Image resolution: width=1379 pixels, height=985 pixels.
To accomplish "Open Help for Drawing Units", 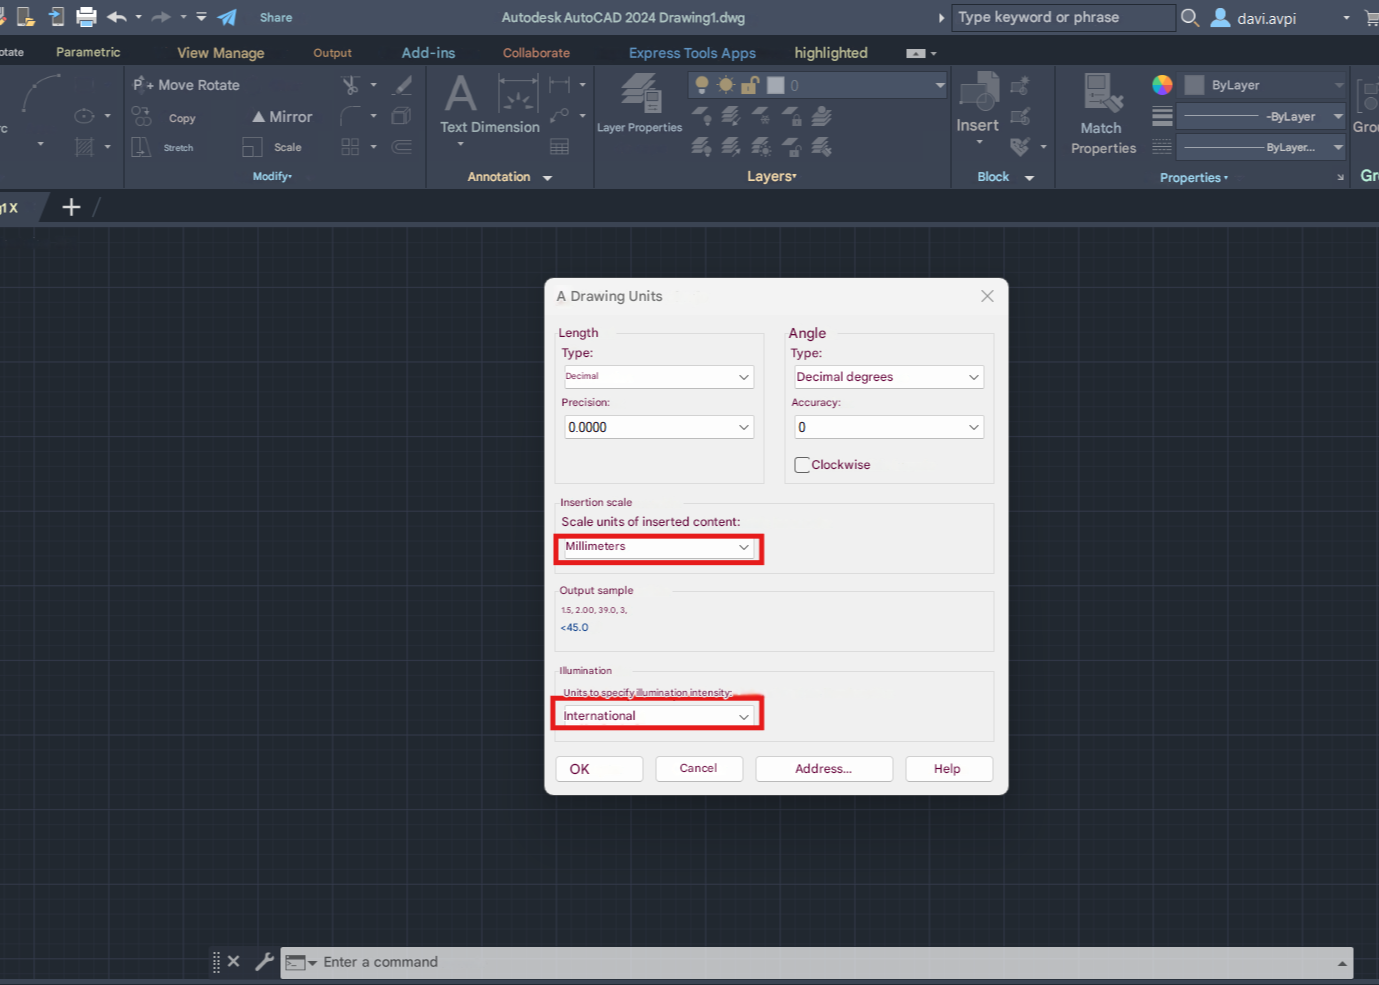I will tap(949, 769).
